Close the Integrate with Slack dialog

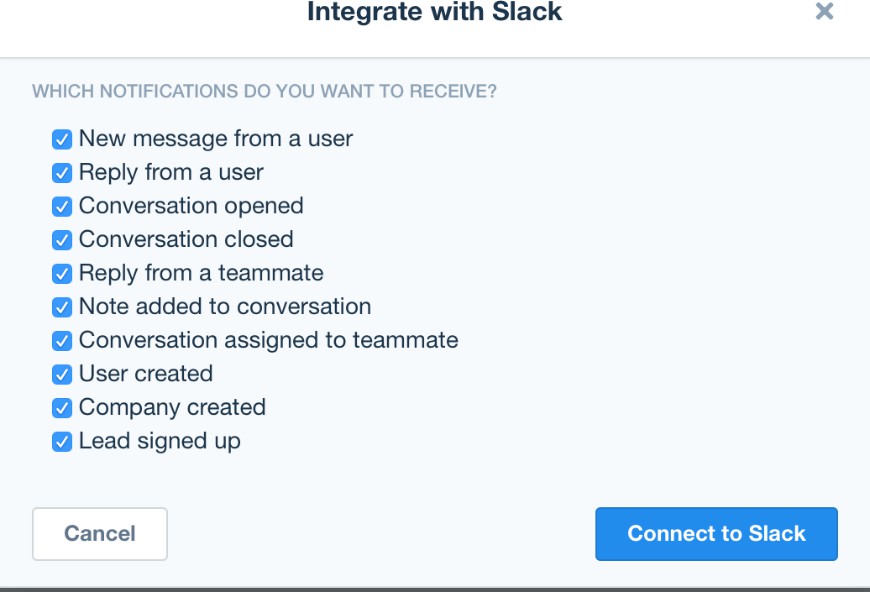(x=824, y=12)
